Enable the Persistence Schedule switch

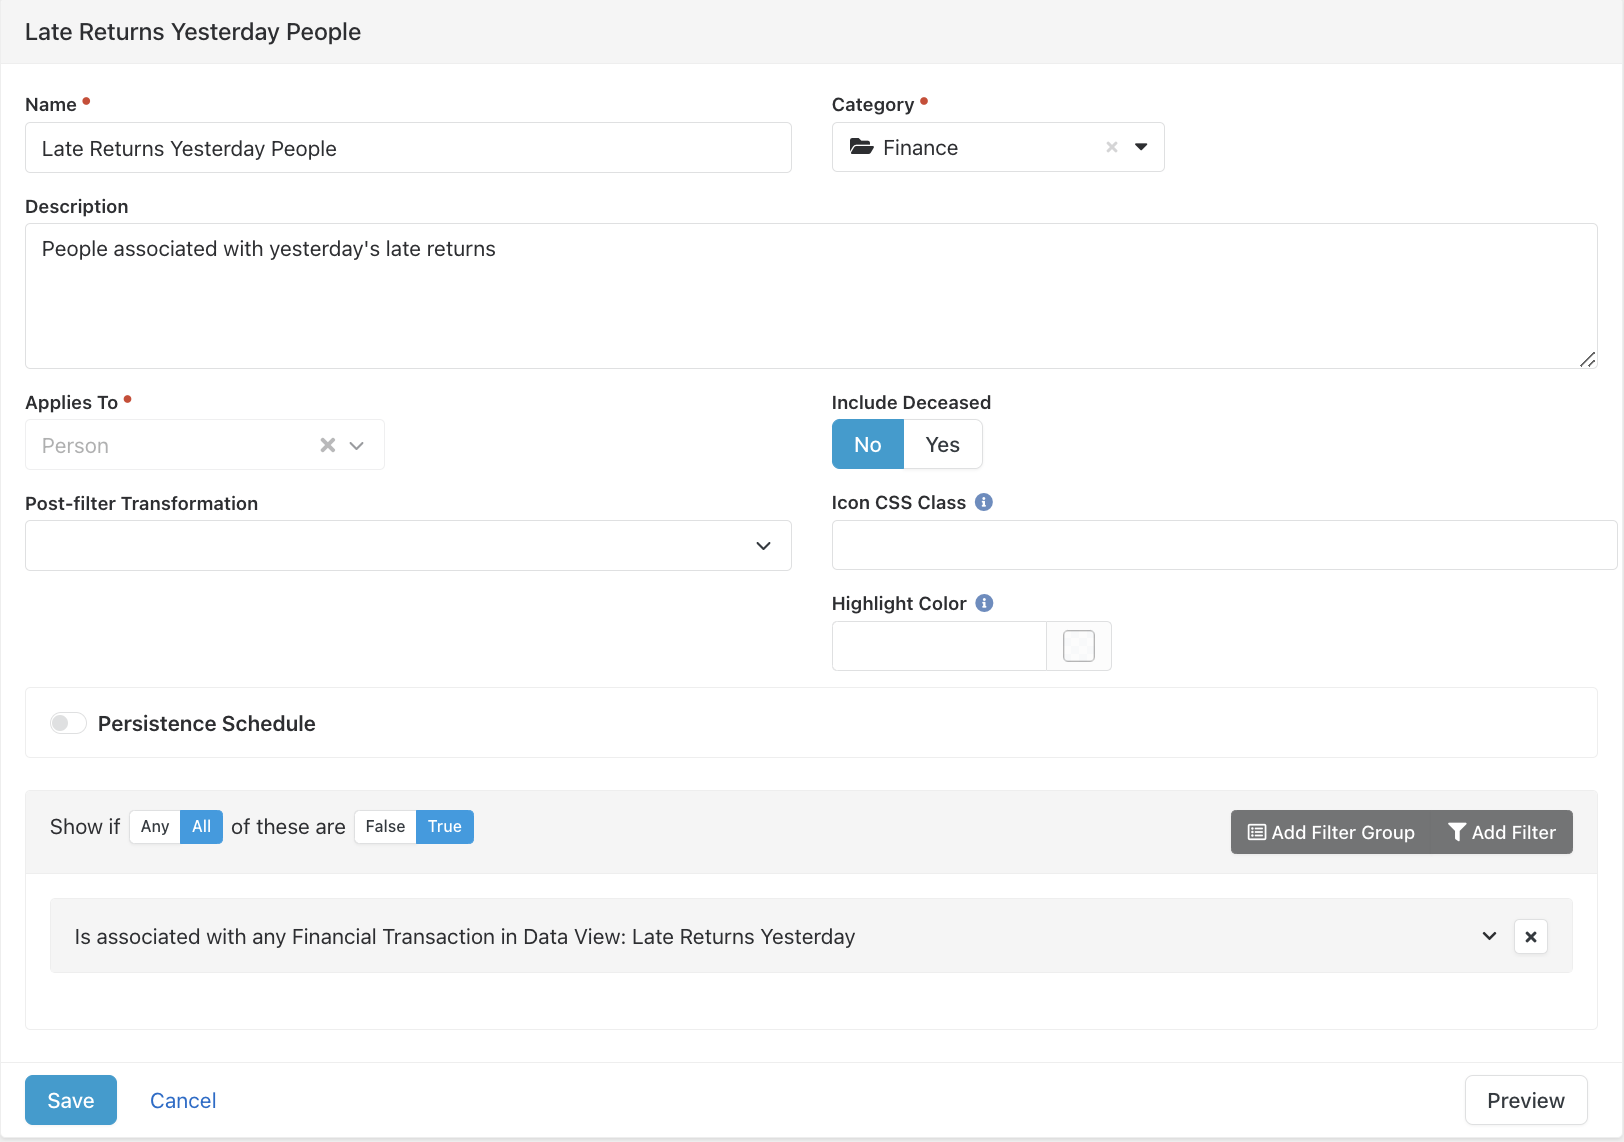68,723
